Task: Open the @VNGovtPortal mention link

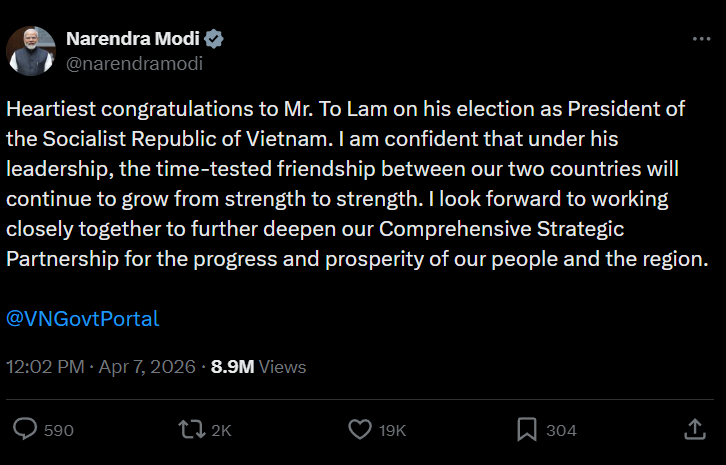Action: click(x=82, y=319)
